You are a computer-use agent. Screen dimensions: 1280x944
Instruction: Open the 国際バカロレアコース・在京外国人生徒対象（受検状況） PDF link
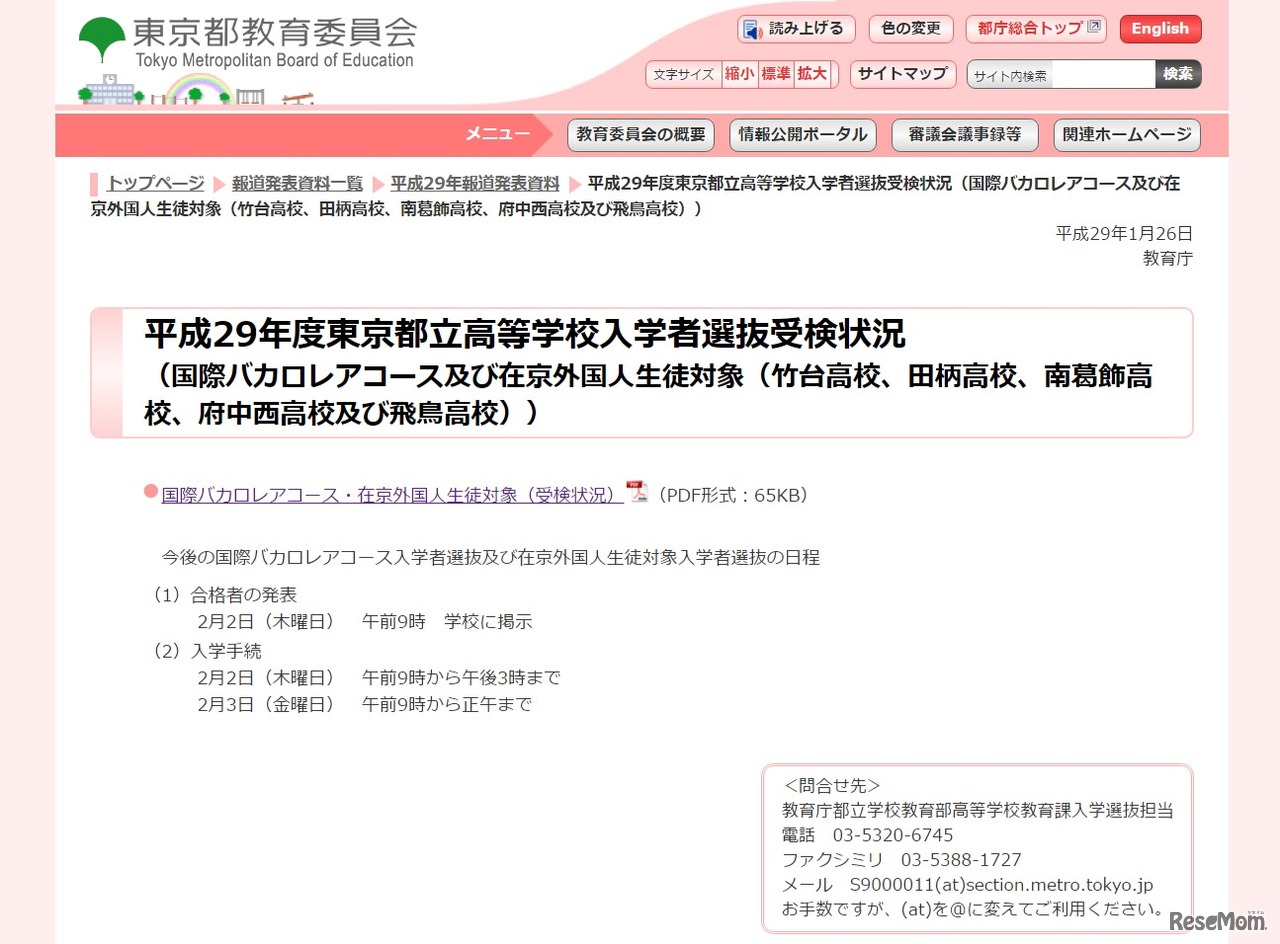[x=388, y=493]
